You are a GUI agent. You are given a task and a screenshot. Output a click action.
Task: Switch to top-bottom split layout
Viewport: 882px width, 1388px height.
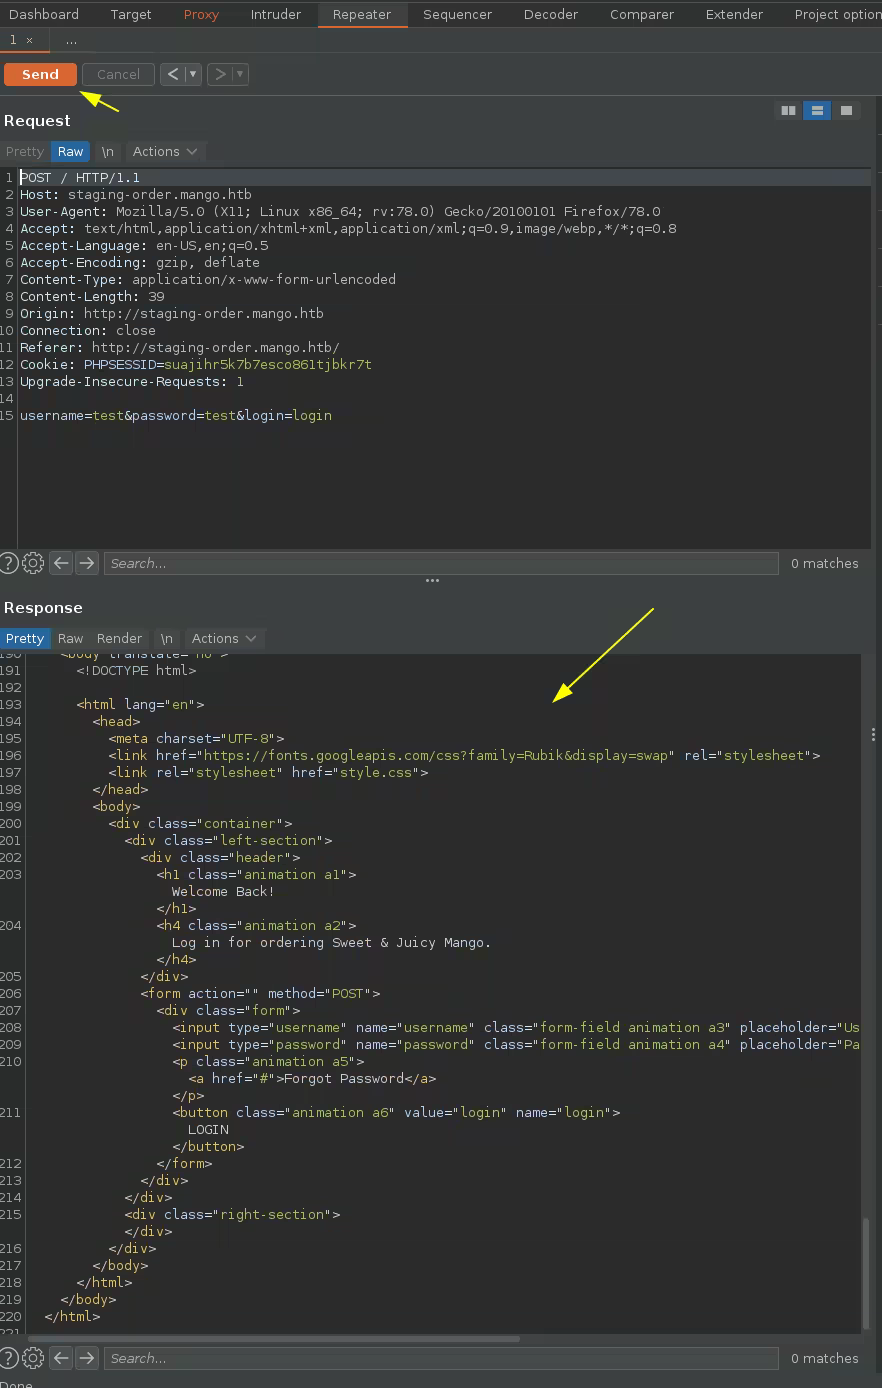coord(817,110)
